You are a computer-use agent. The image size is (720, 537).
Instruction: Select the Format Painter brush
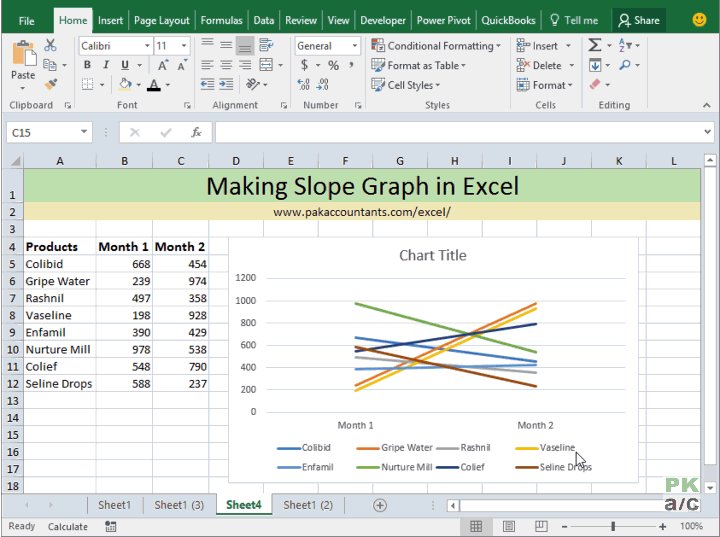pyautogui.click(x=51, y=85)
